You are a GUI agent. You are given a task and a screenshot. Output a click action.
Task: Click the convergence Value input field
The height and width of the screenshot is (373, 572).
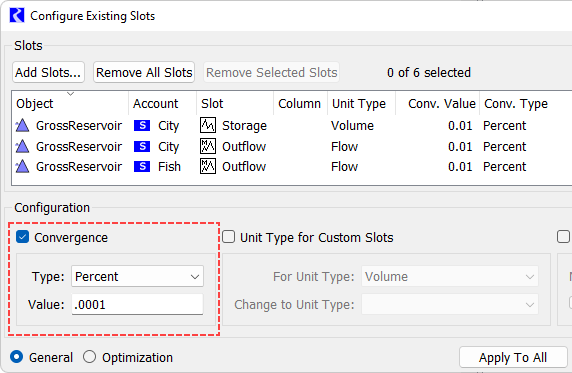[138, 304]
